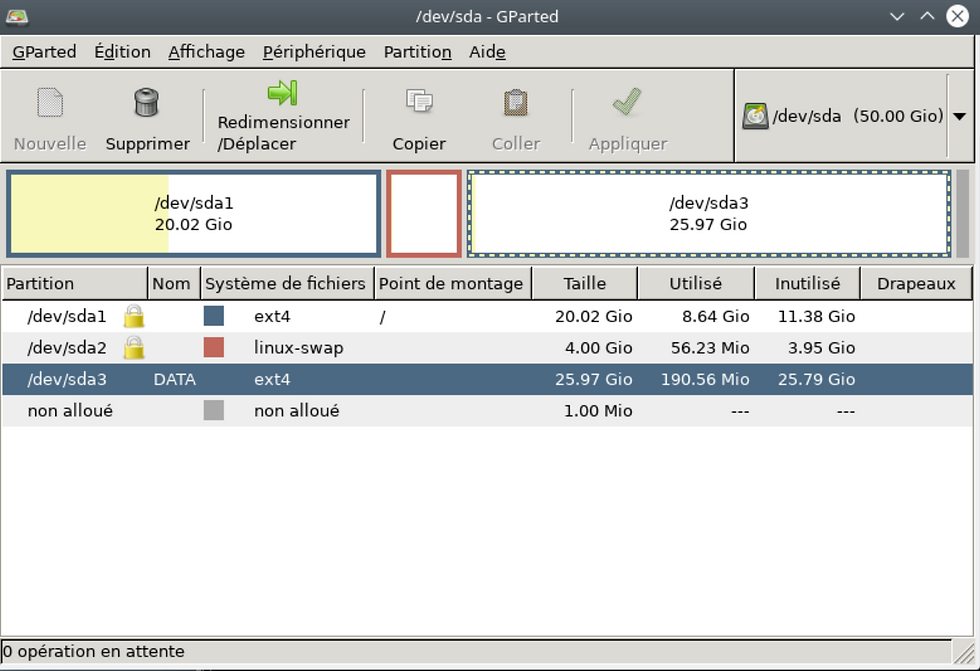Image resolution: width=980 pixels, height=671 pixels.
Task: Sort by the Nom column header
Action: point(174,284)
